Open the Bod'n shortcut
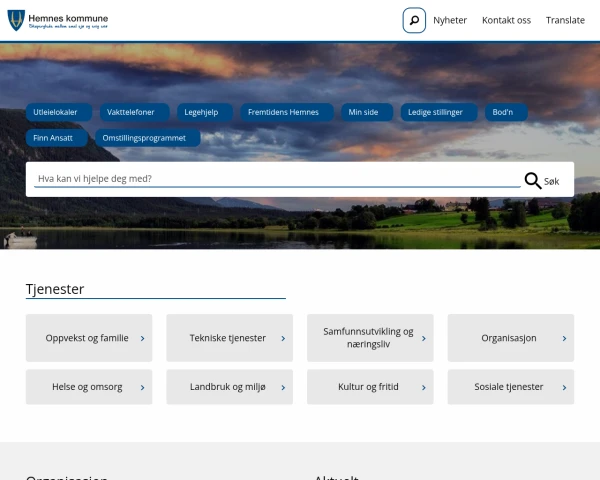 coord(502,112)
